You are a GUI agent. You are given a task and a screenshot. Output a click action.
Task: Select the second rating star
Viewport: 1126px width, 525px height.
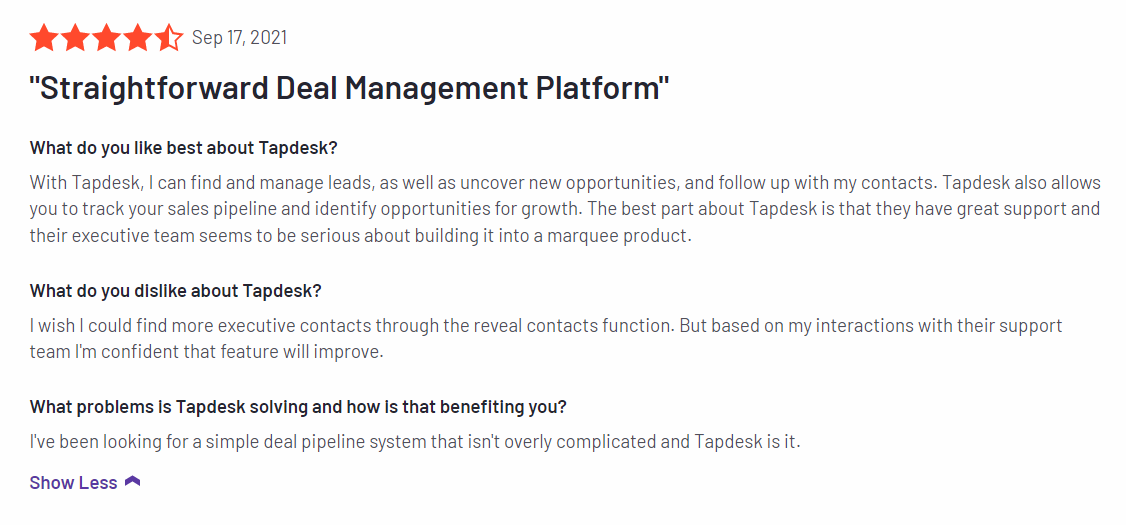coord(75,38)
